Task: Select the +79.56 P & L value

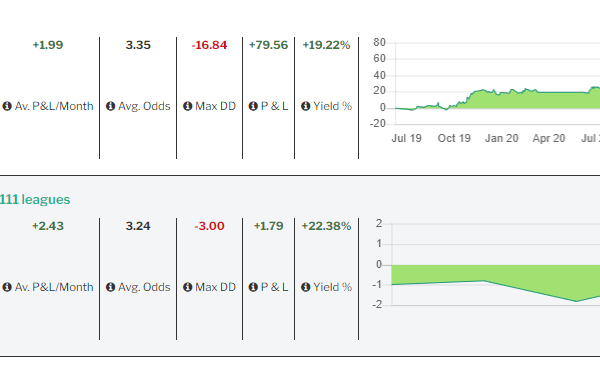Action: 268,45
